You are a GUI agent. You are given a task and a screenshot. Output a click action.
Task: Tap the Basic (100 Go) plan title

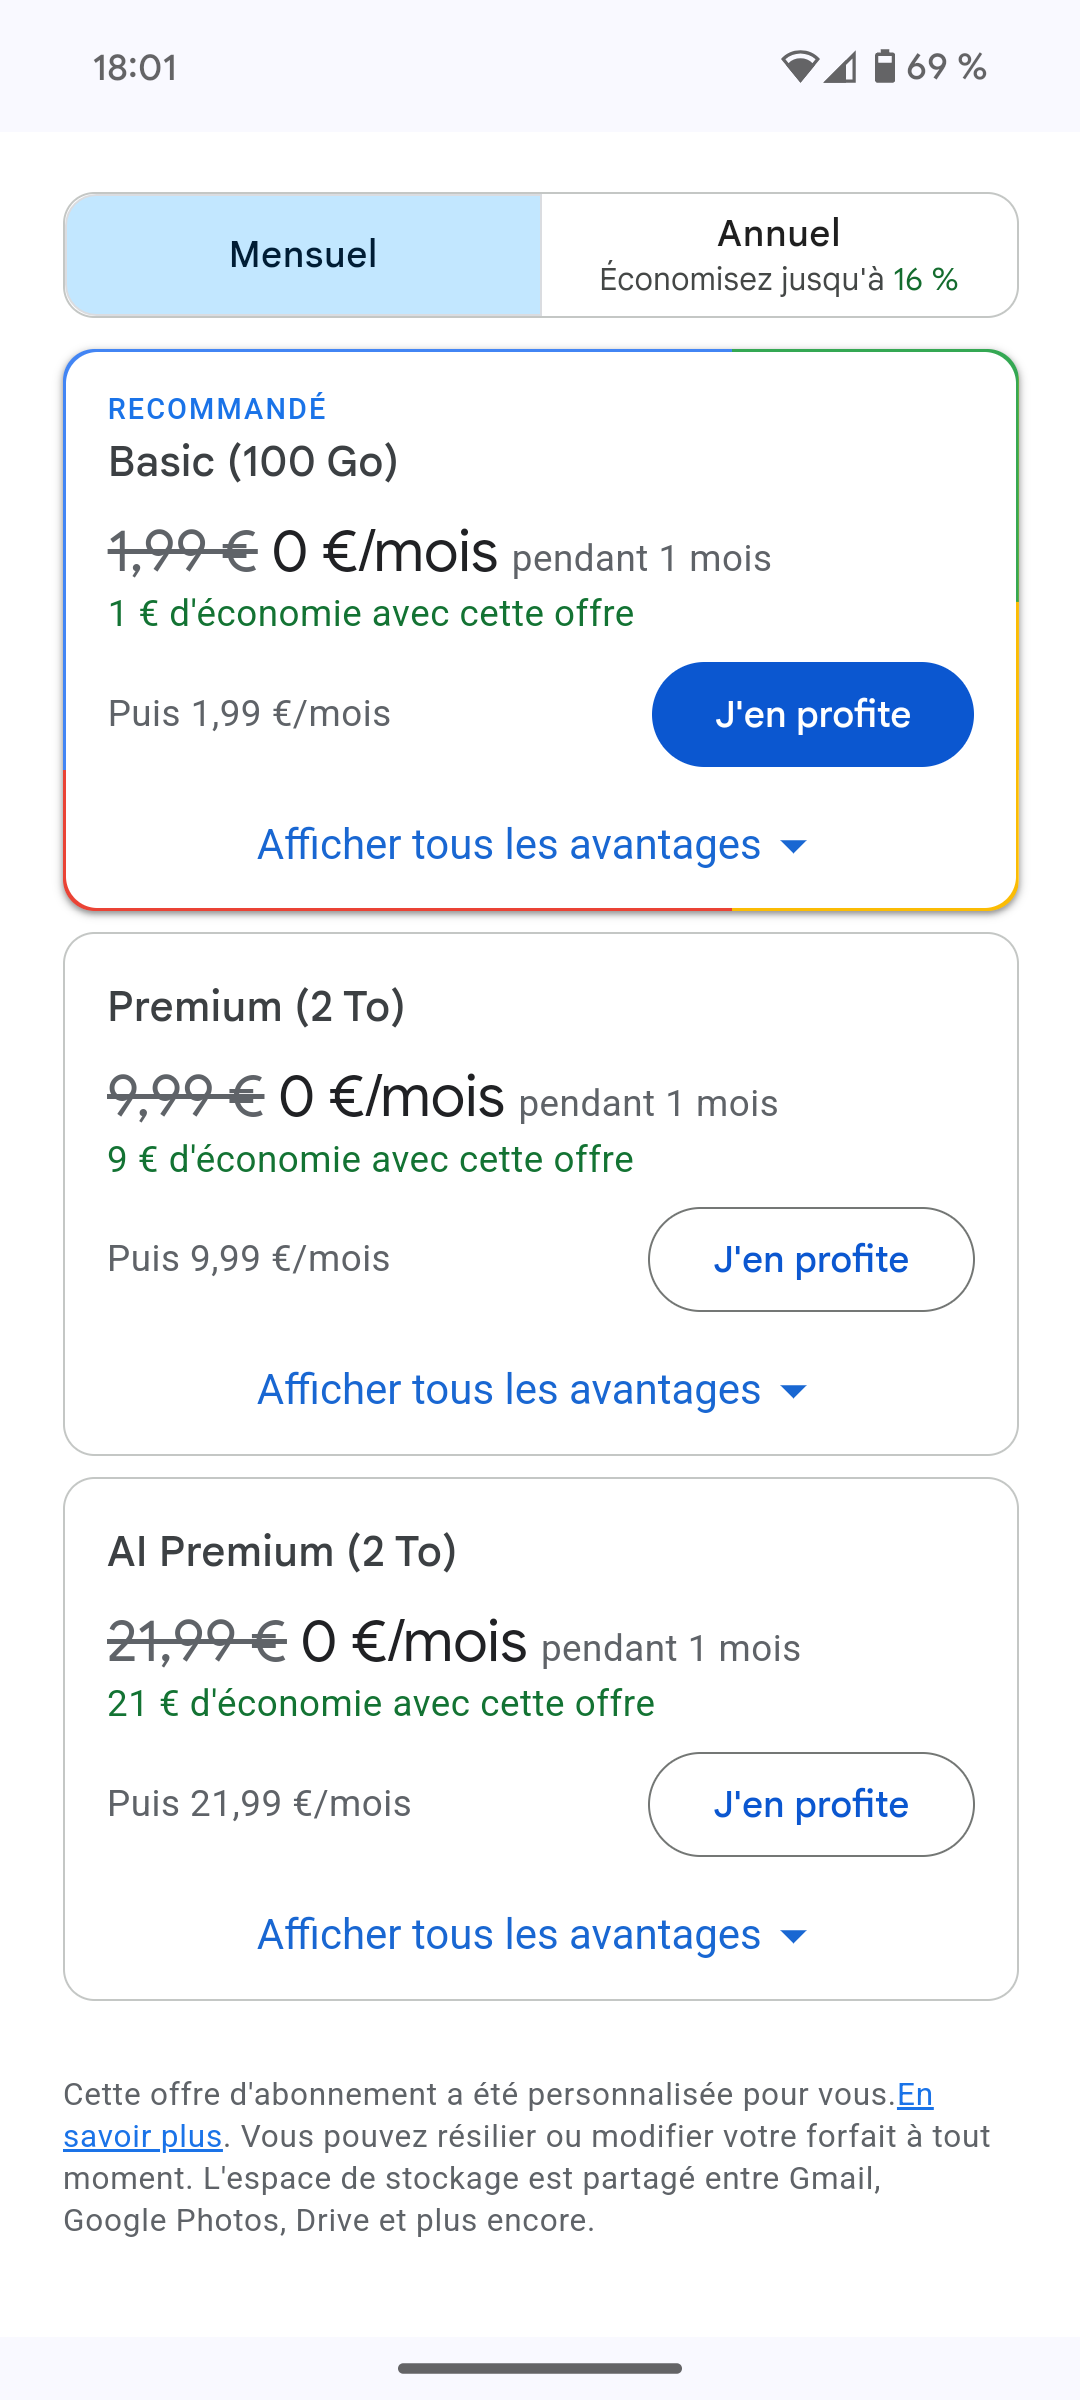[253, 462]
